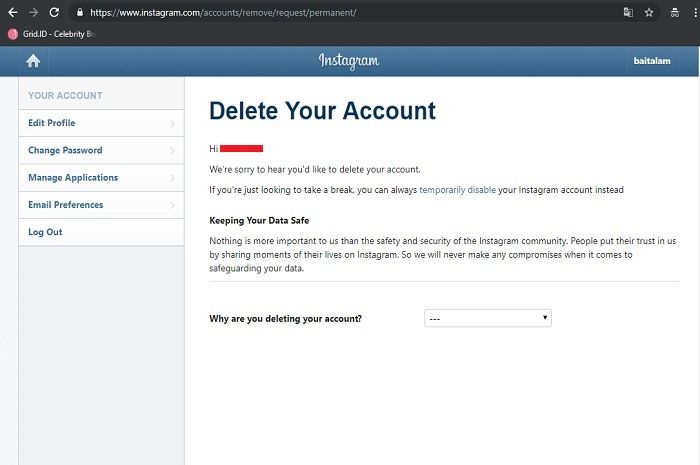Expand the Edit Profile chevron arrow
The width and height of the screenshot is (700, 465).
click(x=173, y=123)
